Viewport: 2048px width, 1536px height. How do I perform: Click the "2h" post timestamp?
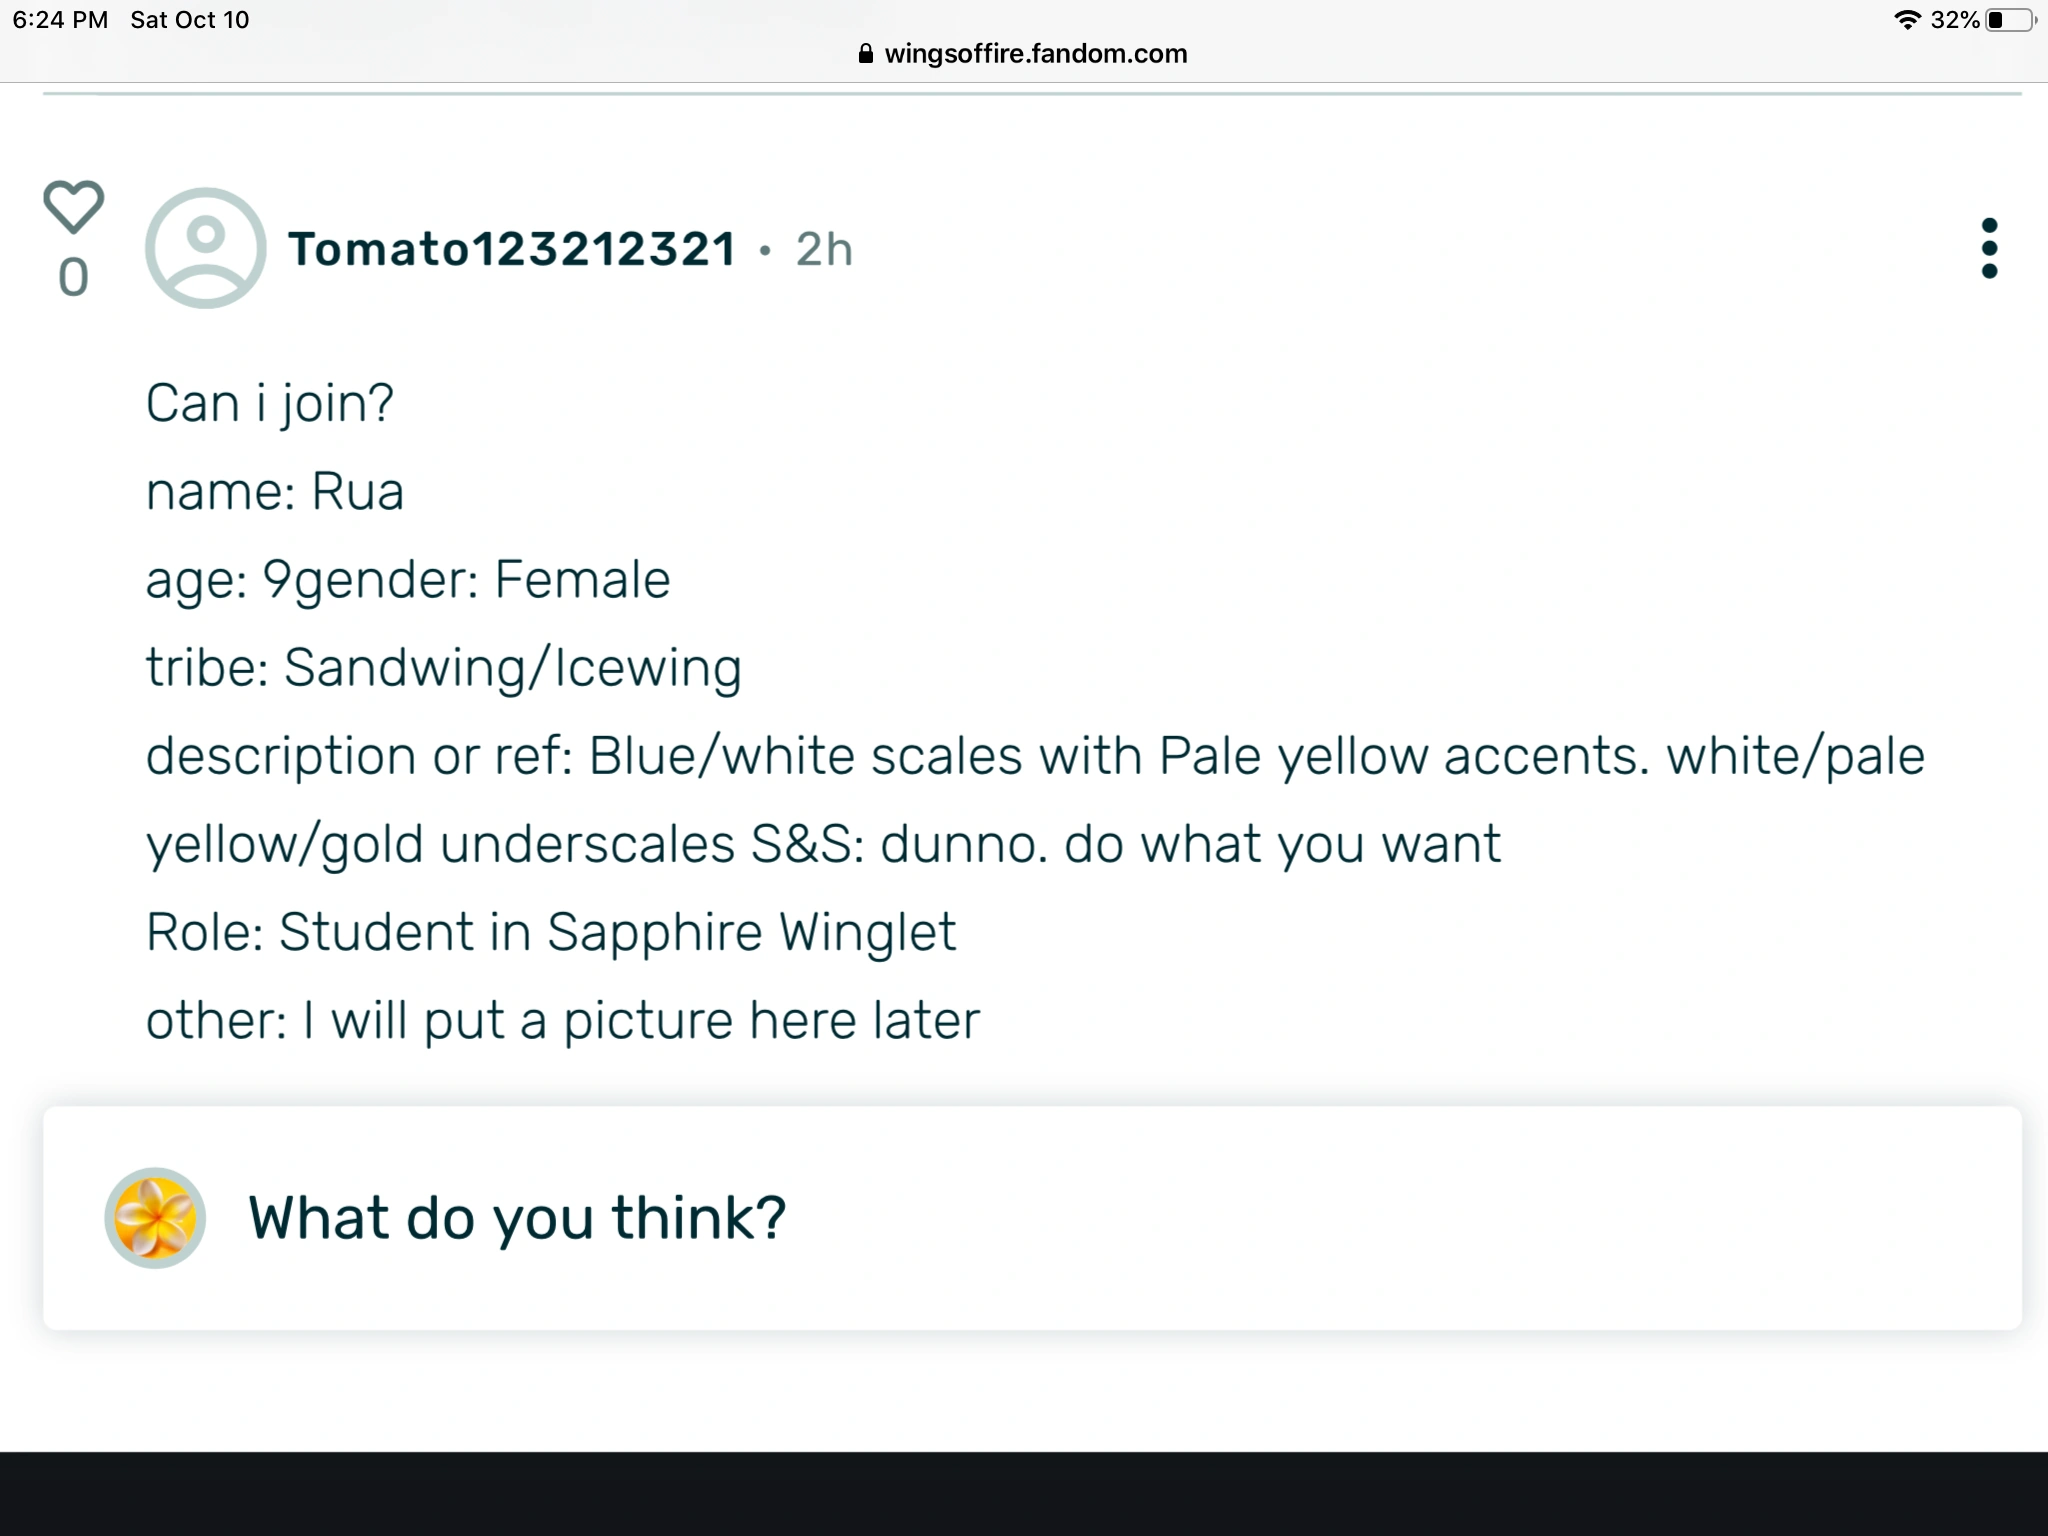click(824, 250)
